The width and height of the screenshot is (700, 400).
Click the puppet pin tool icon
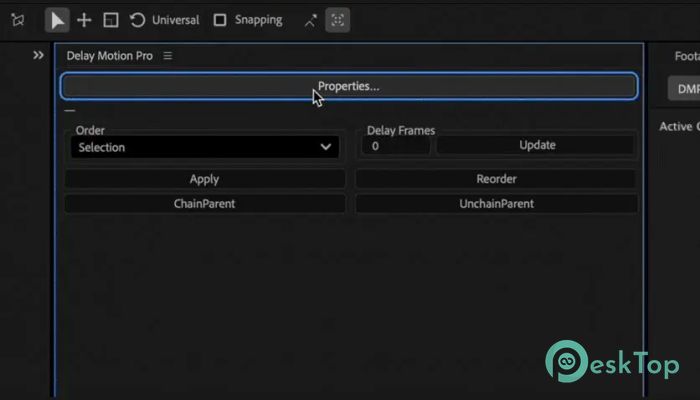[x=18, y=20]
